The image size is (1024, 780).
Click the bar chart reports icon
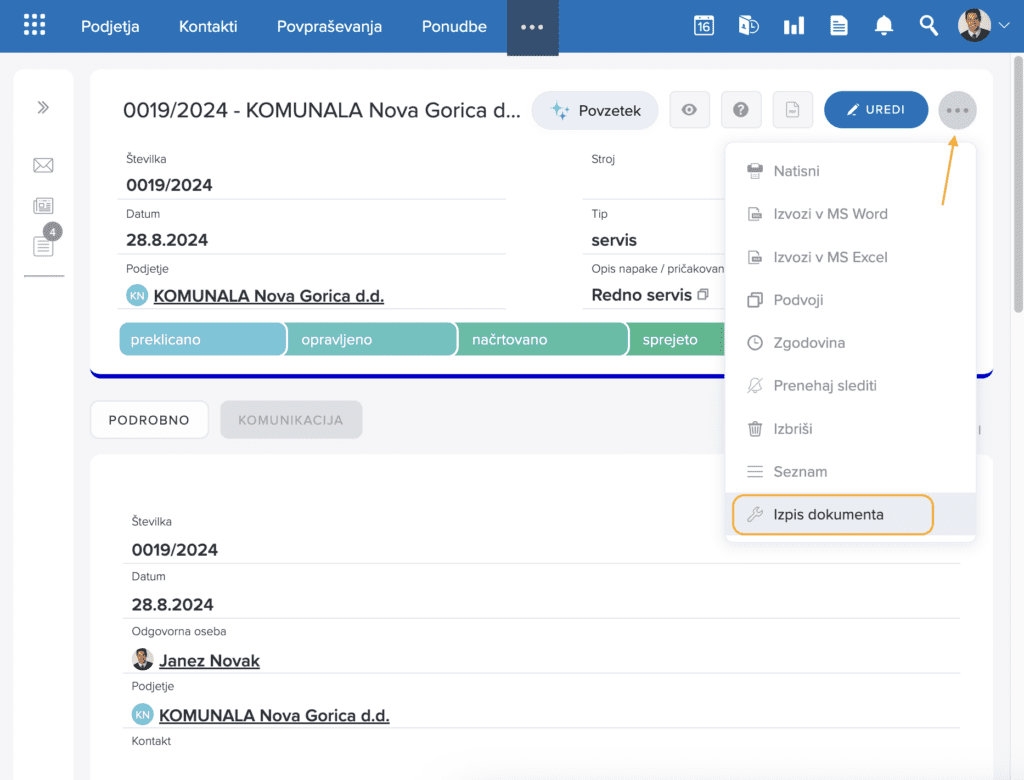click(x=793, y=26)
